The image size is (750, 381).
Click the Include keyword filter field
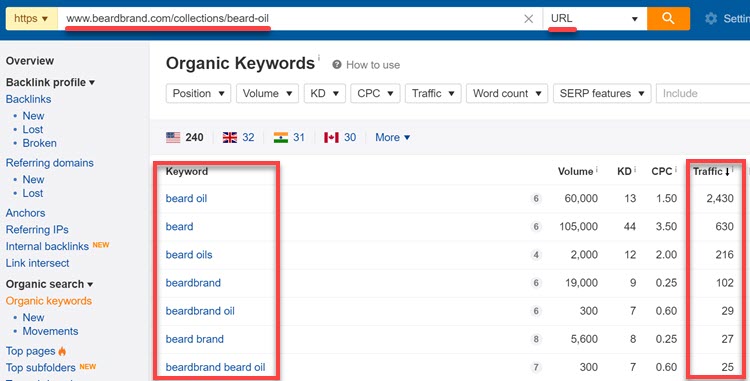[x=703, y=93]
